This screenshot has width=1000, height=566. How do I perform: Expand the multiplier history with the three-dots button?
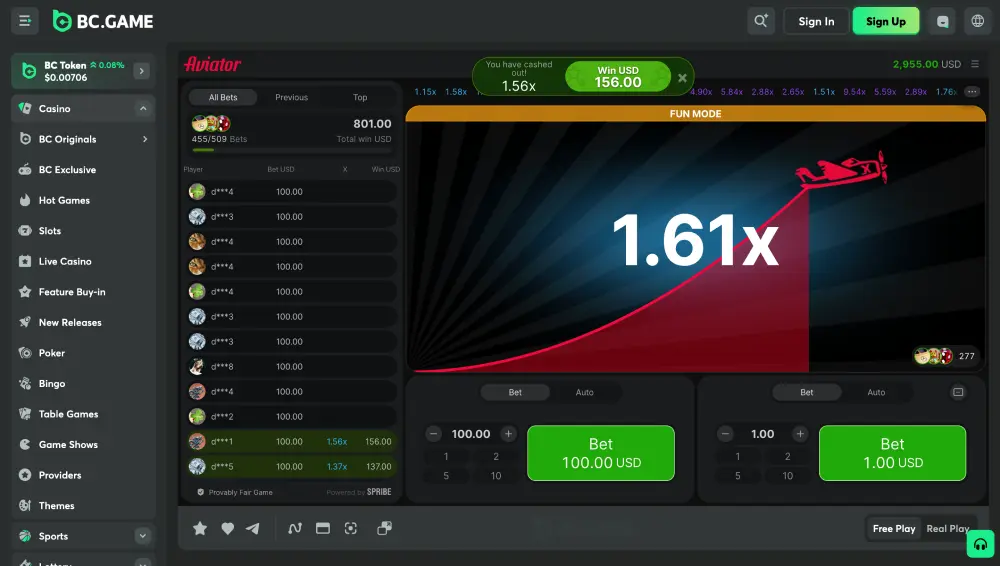(971, 92)
